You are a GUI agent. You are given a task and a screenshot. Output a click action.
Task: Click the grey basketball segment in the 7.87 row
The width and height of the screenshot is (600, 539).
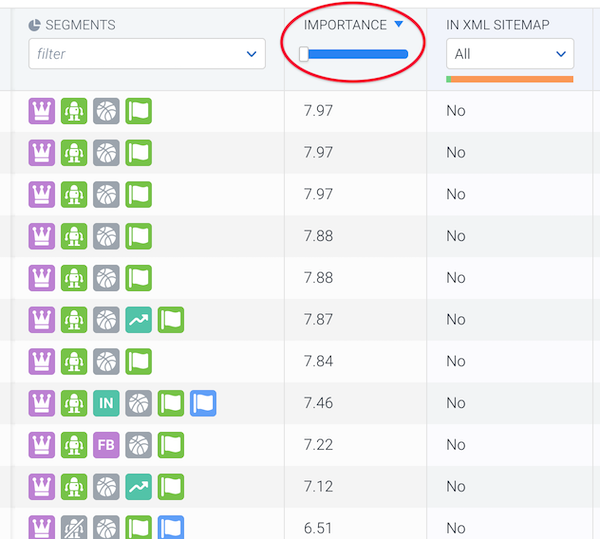coord(106,319)
